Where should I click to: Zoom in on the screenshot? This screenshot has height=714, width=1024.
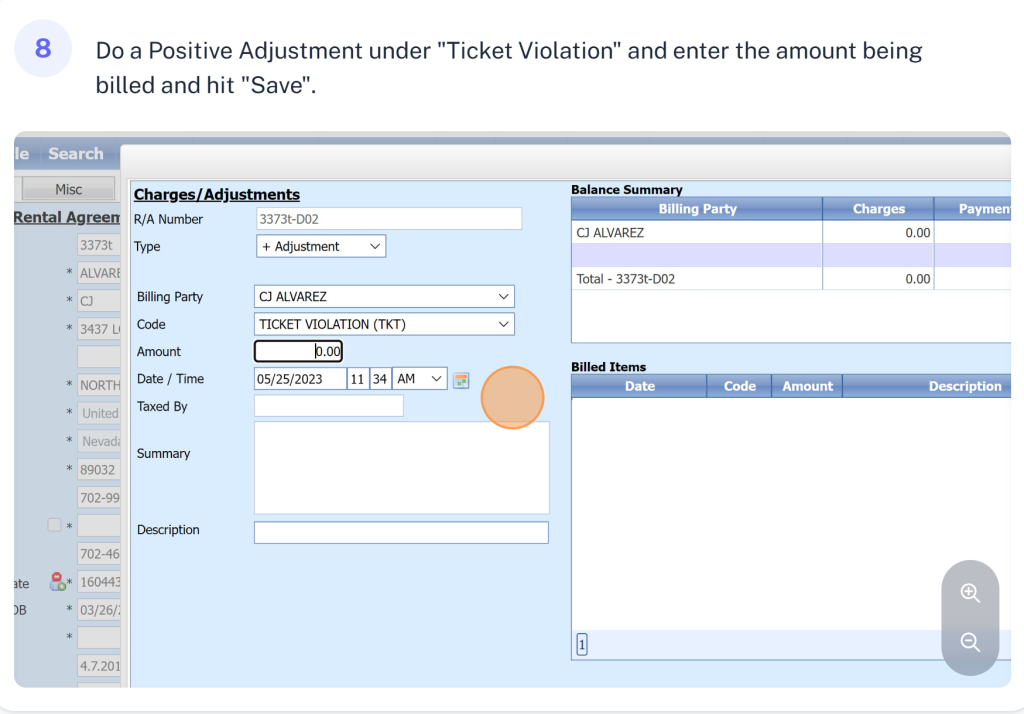(x=969, y=593)
